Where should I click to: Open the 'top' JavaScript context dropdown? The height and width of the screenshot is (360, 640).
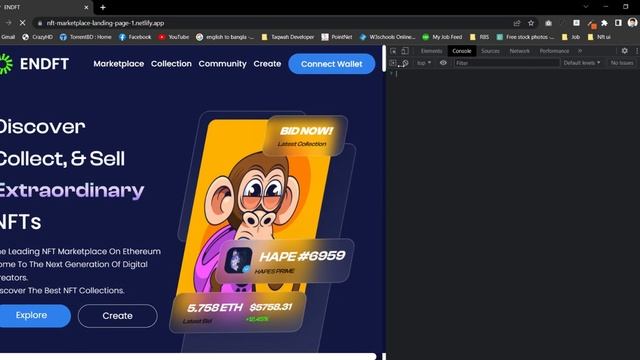424,63
